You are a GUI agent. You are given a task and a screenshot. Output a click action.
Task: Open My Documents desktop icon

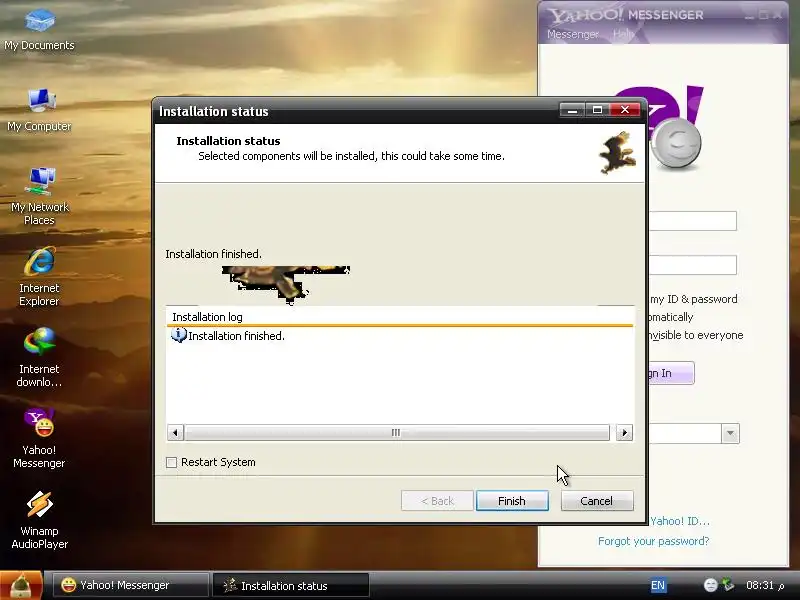[x=39, y=30]
